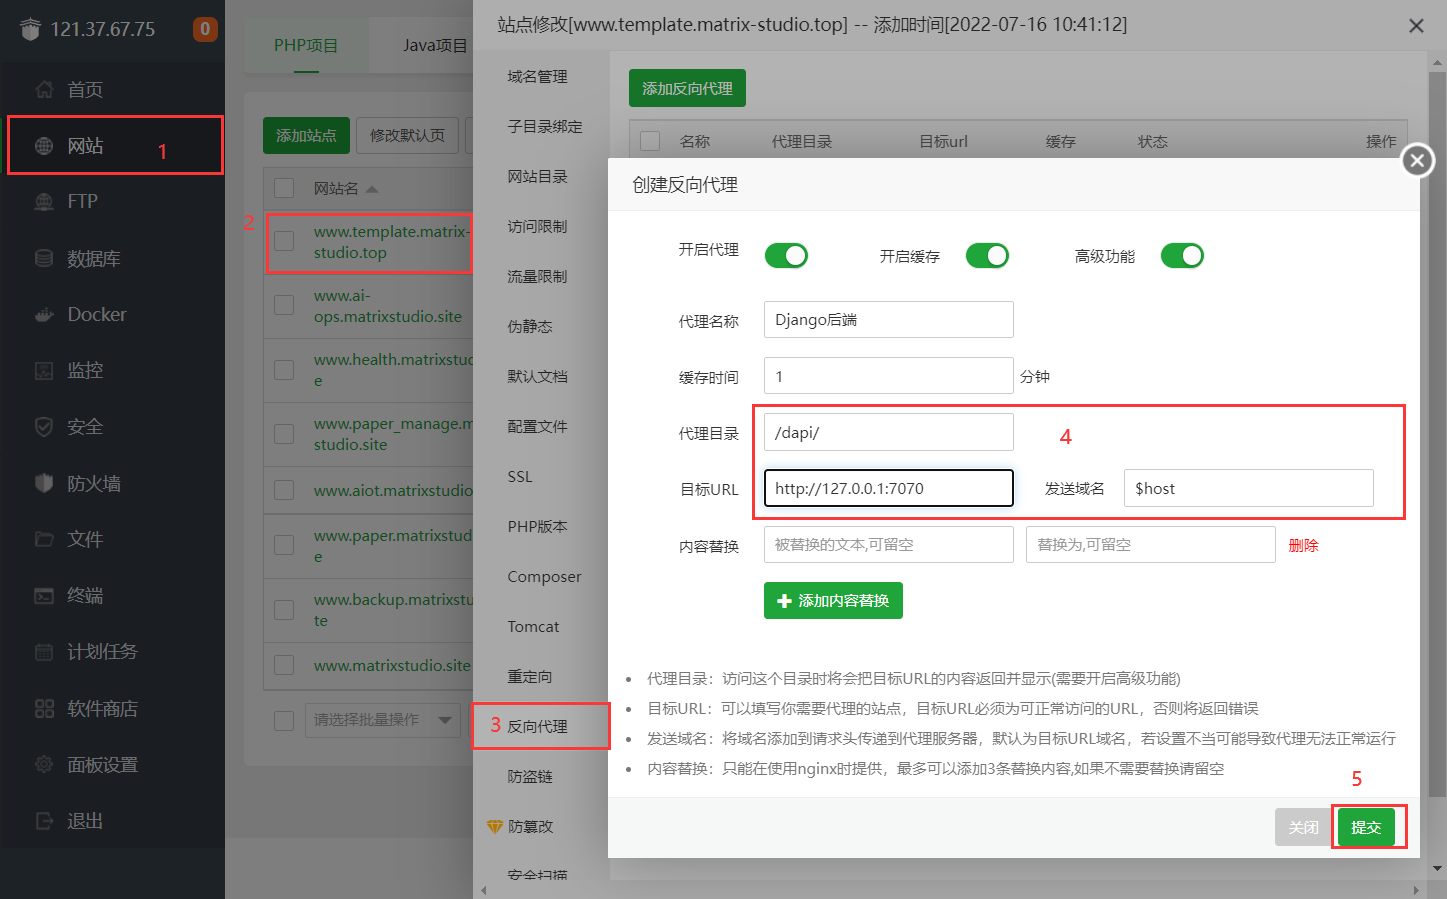Click the globe icon beside 网站

tap(44, 146)
